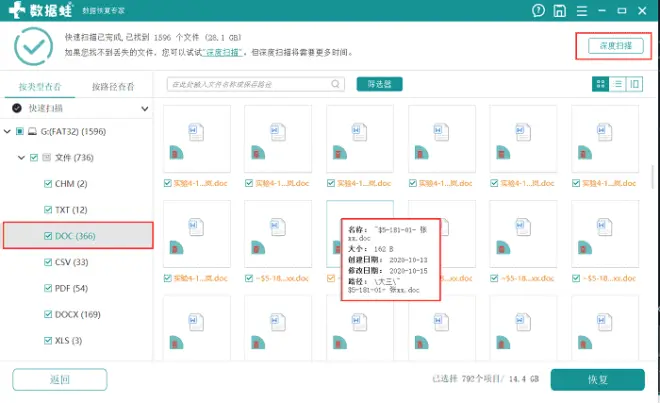This screenshot has width=660, height=403.
Task: Click the "已选择 792个项目/ 14.4 GB" status text
Action: tap(486, 379)
